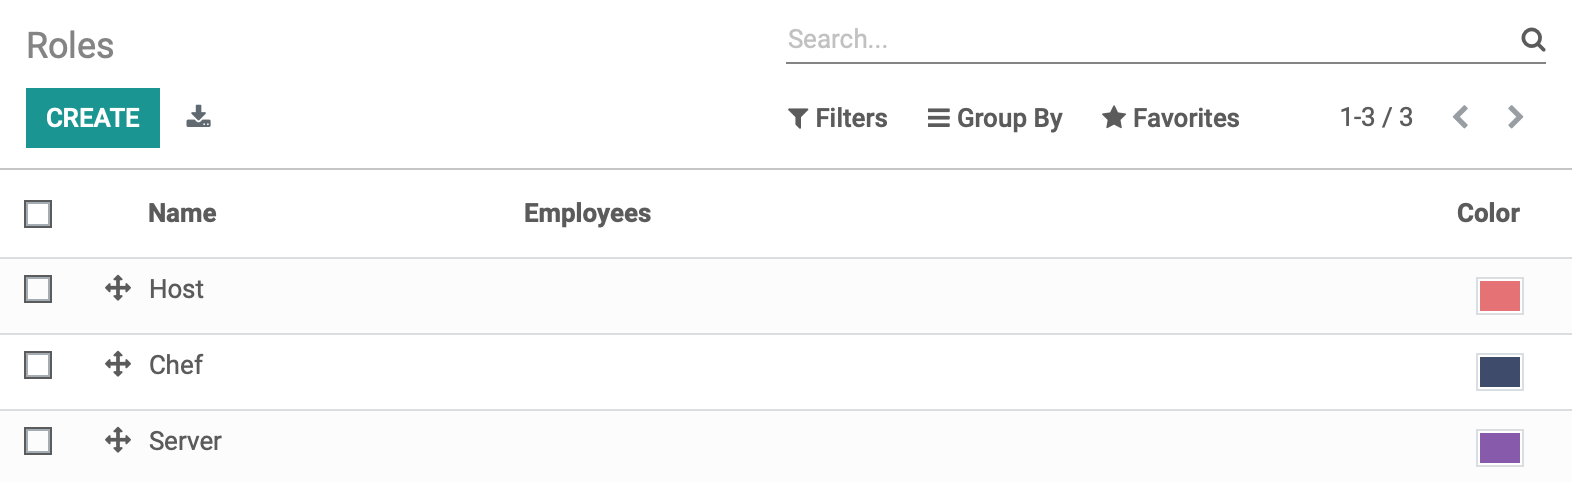Check the Chef row checkbox
The width and height of the screenshot is (1572, 482).
[x=38, y=365]
